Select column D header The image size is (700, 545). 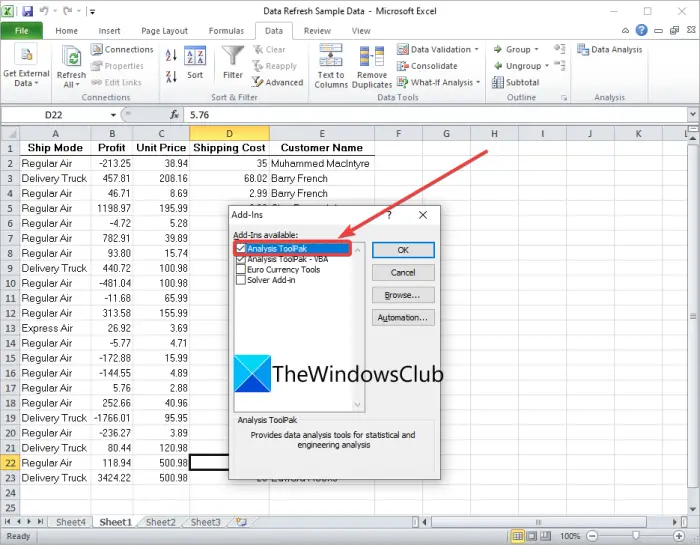pyautogui.click(x=229, y=133)
